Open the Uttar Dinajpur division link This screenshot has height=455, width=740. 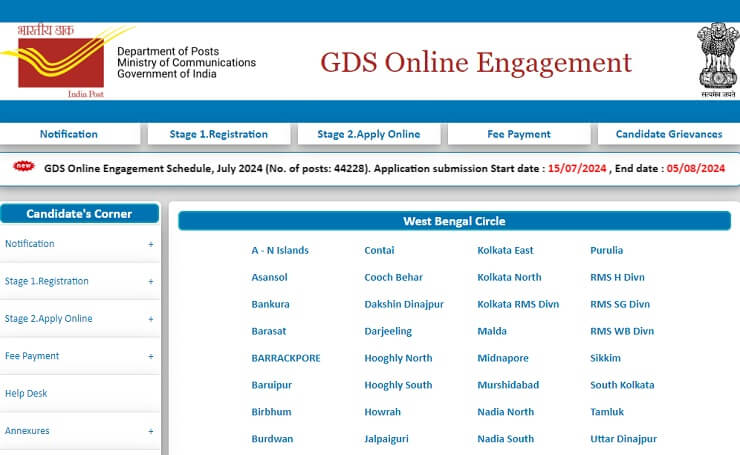[623, 439]
